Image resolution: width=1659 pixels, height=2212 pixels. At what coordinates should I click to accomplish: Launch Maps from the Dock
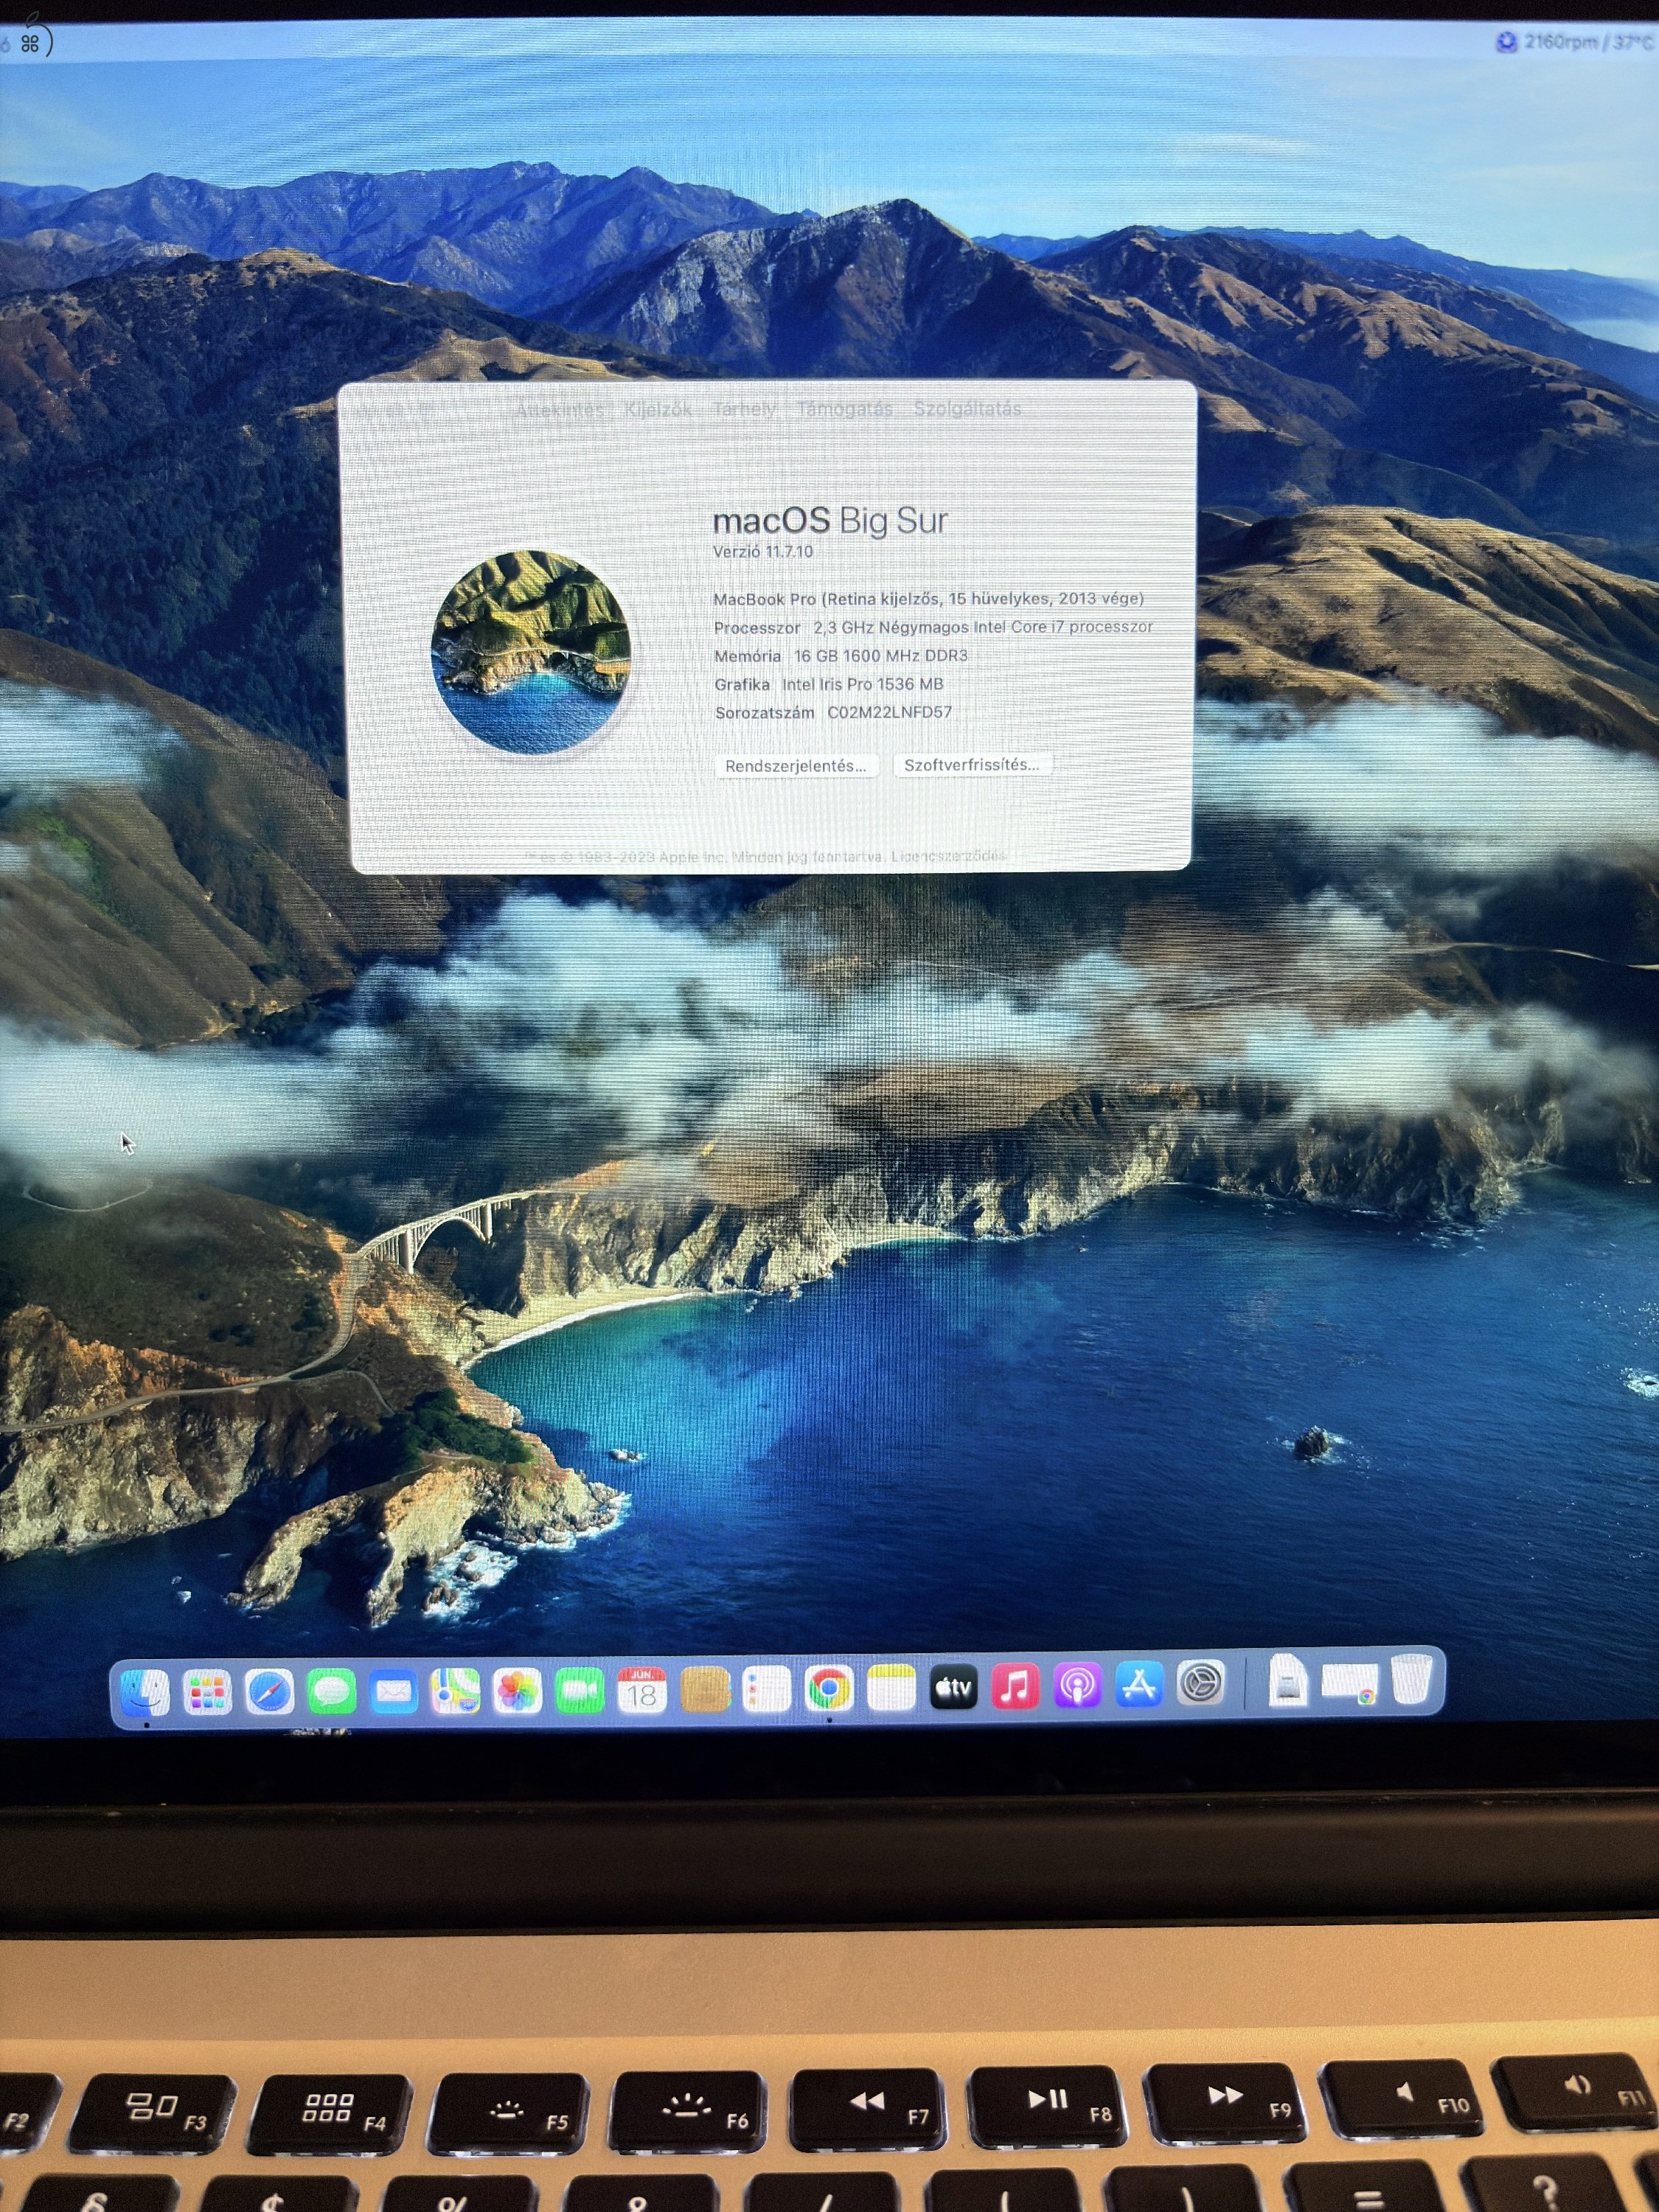455,1691
